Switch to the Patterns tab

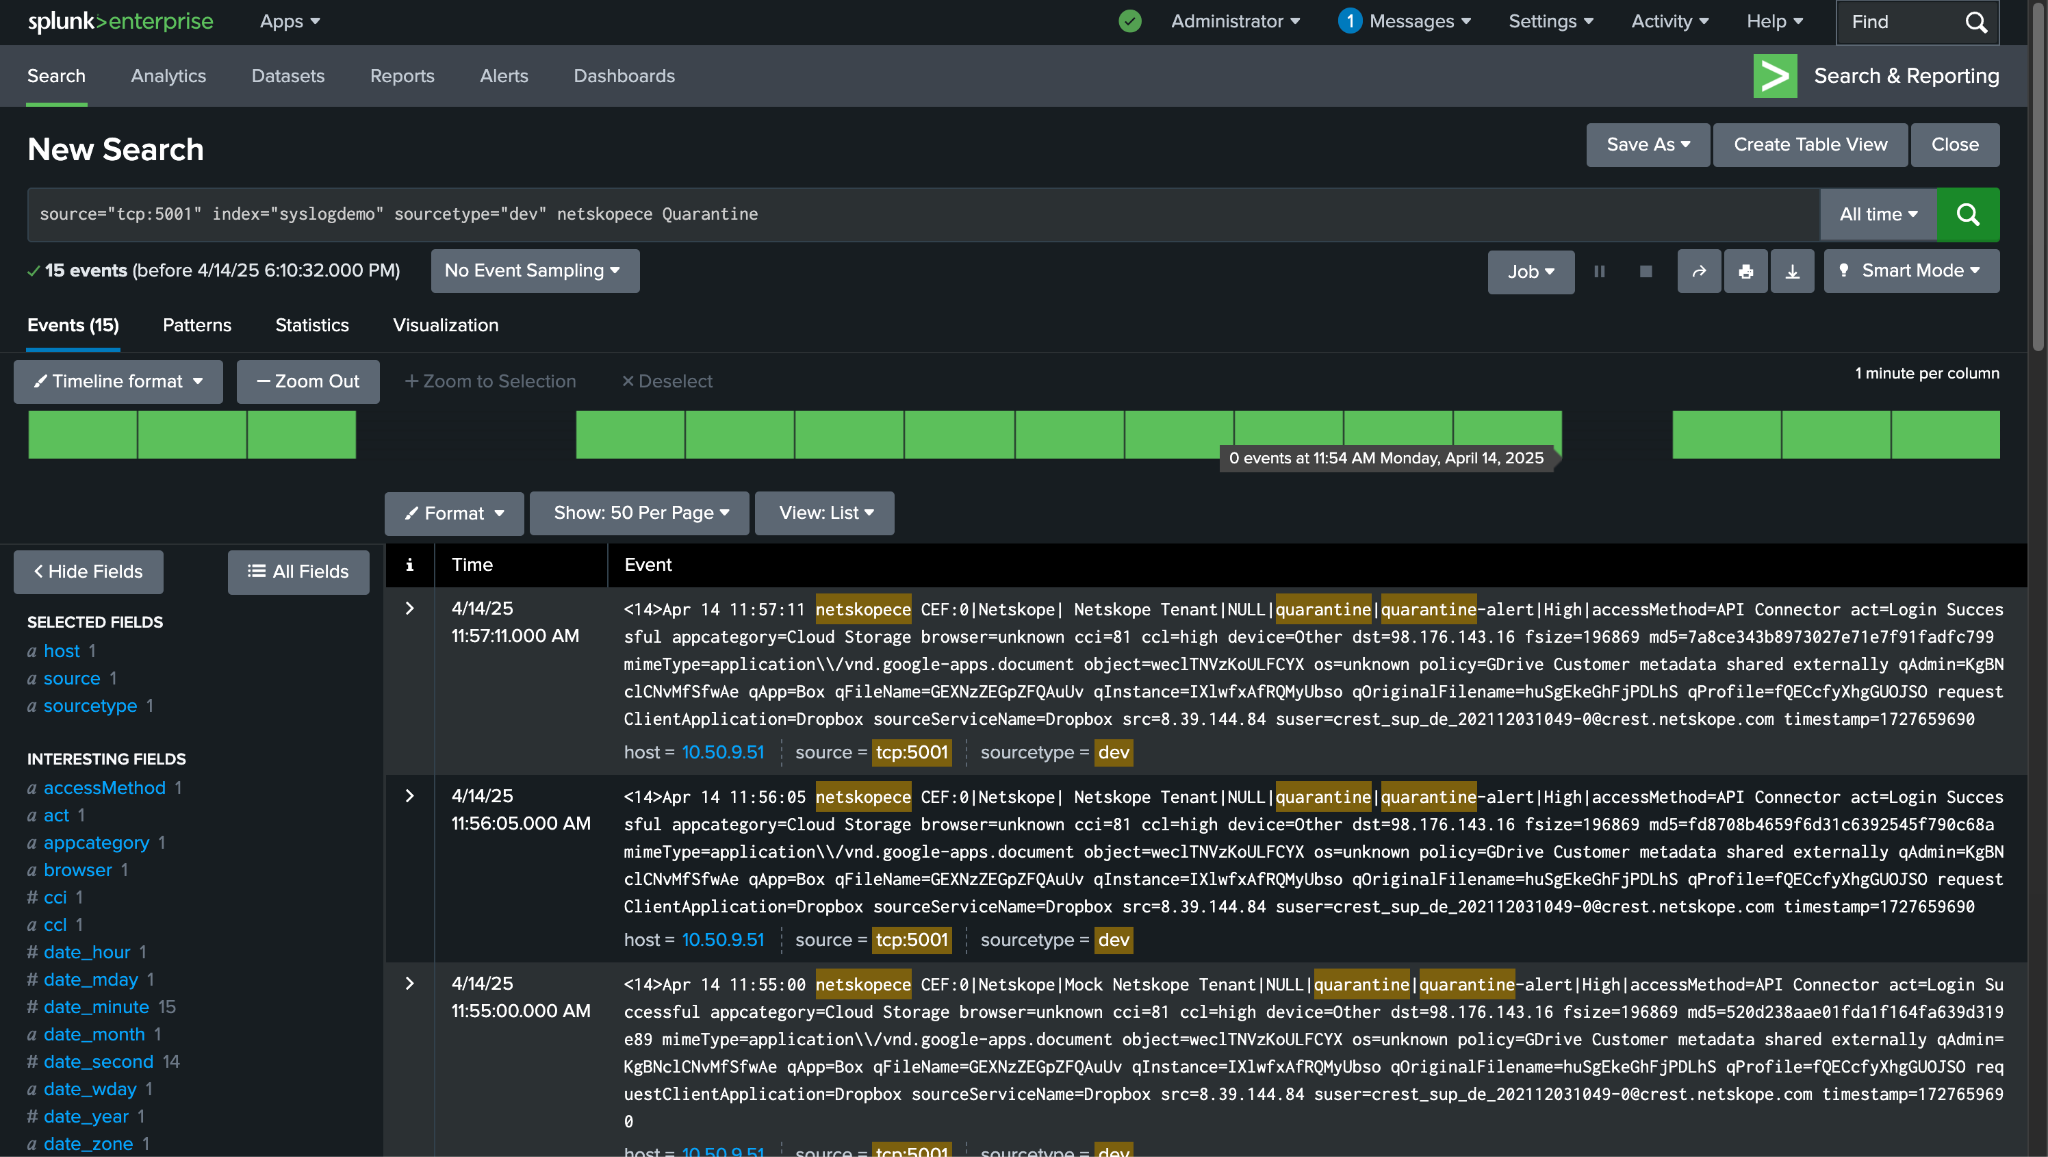[x=197, y=325]
